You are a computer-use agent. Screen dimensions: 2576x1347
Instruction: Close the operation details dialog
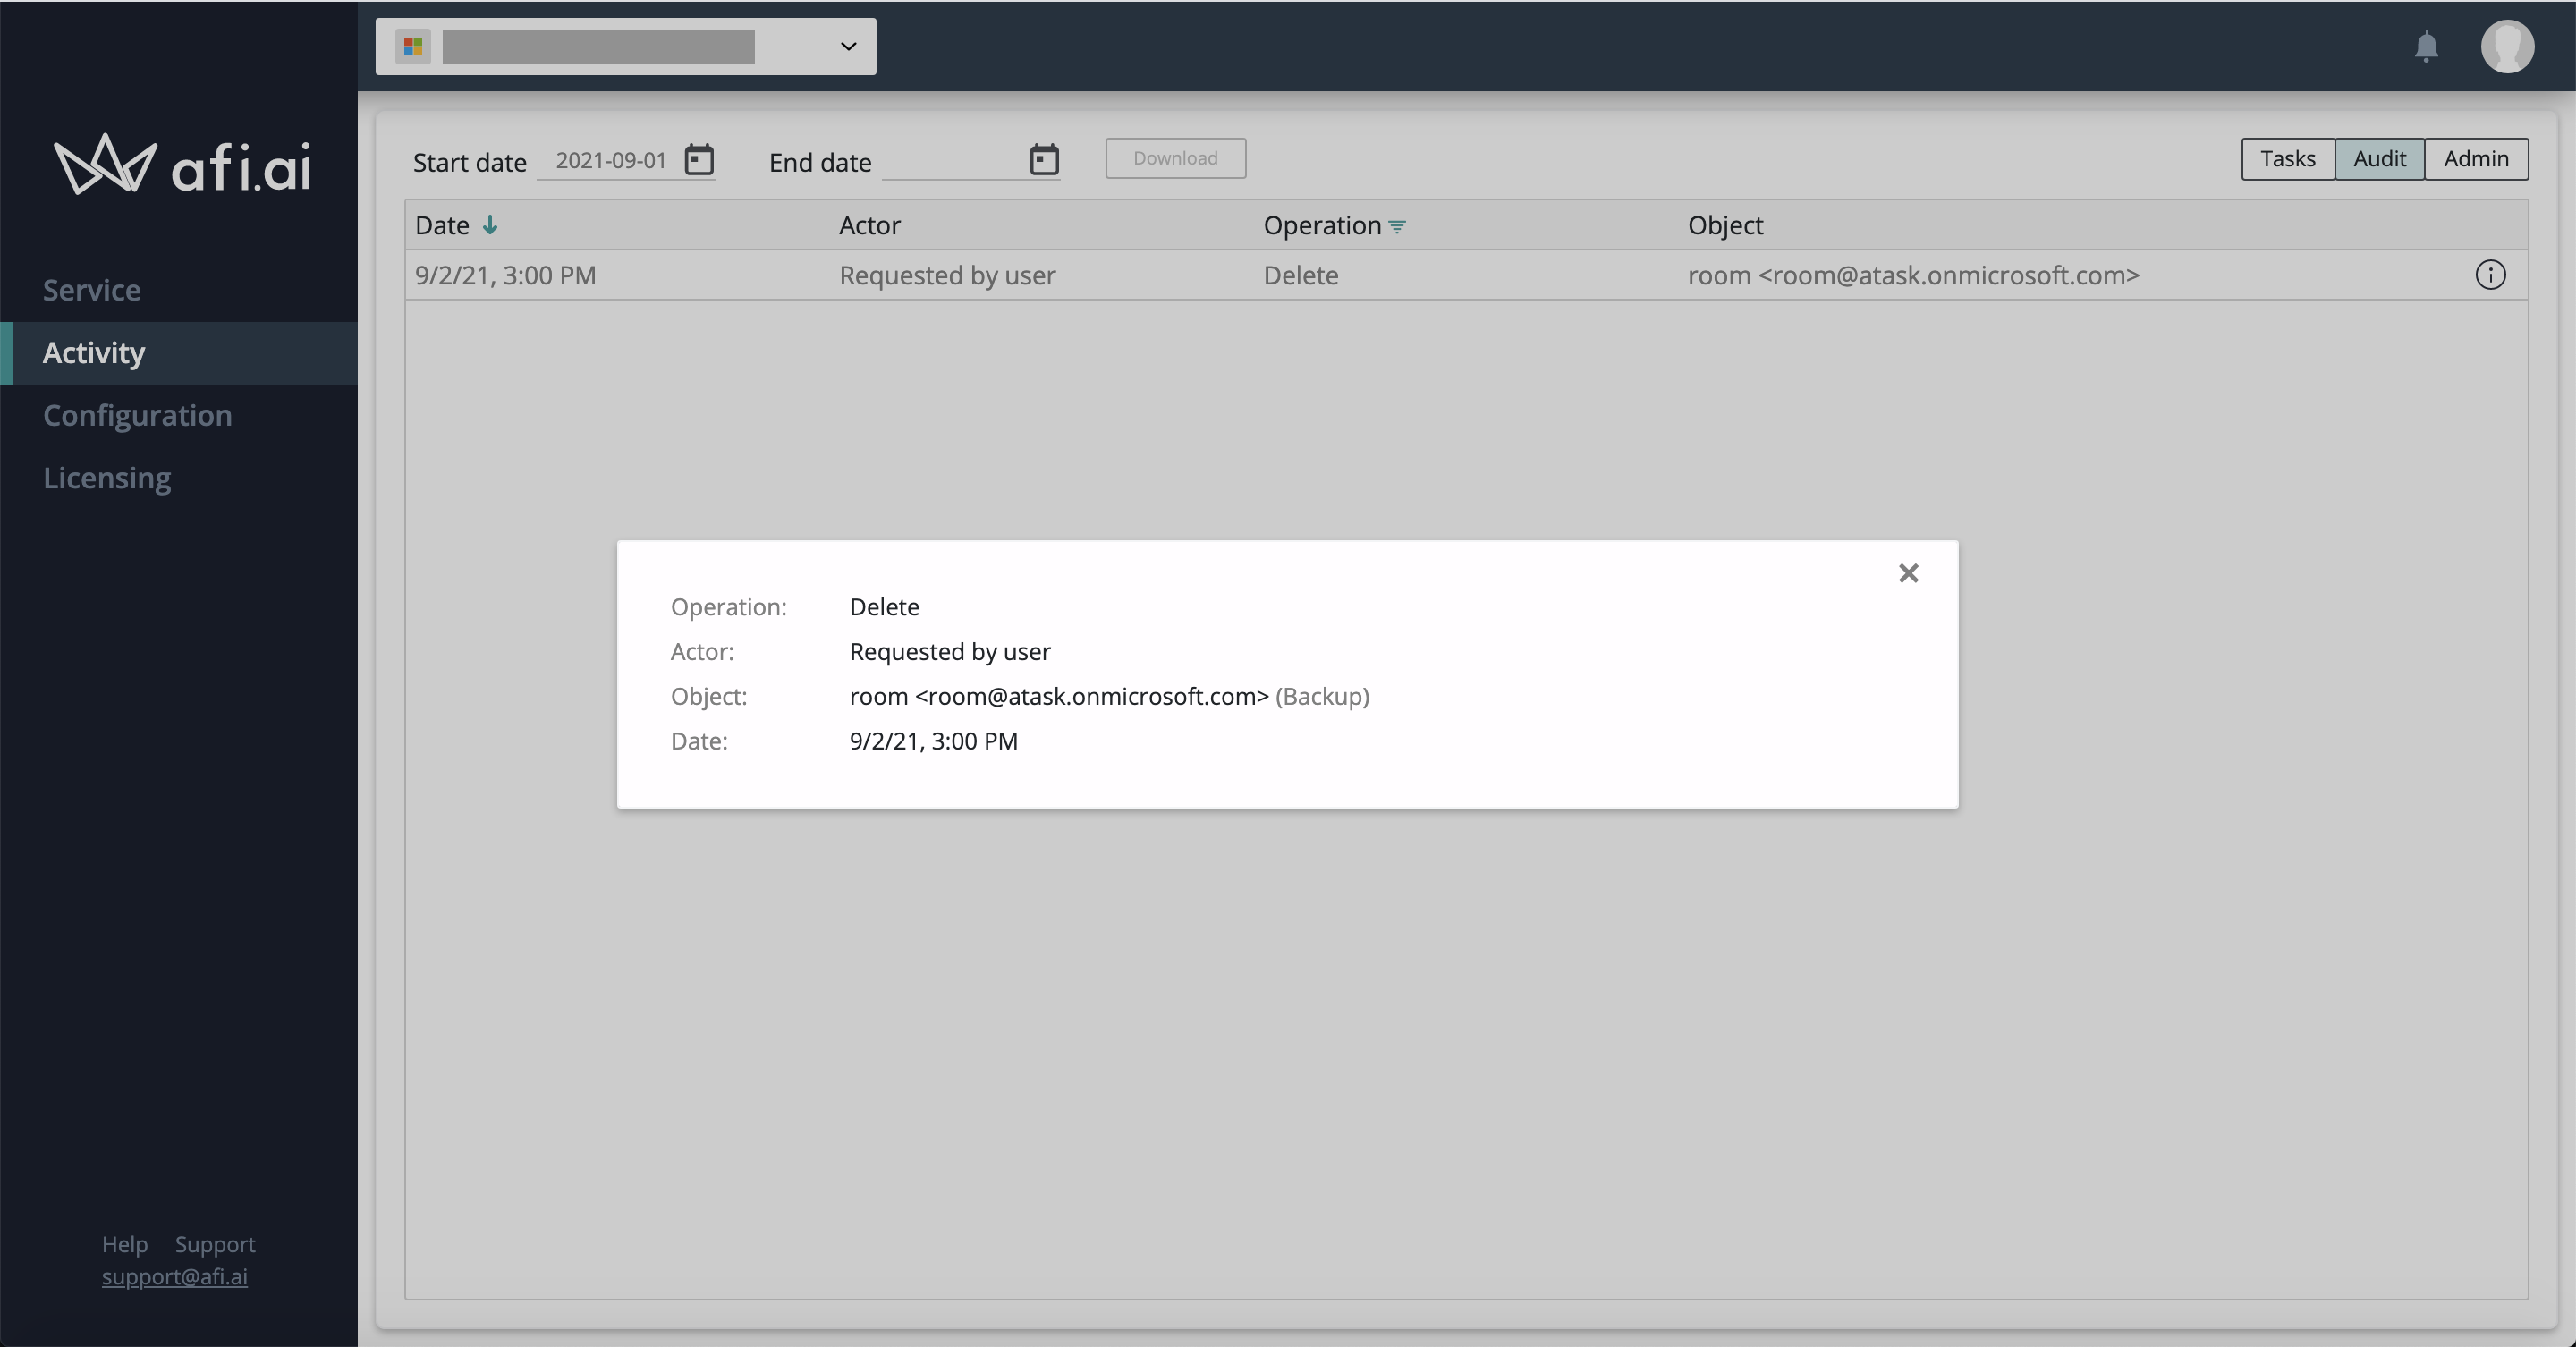[1908, 573]
